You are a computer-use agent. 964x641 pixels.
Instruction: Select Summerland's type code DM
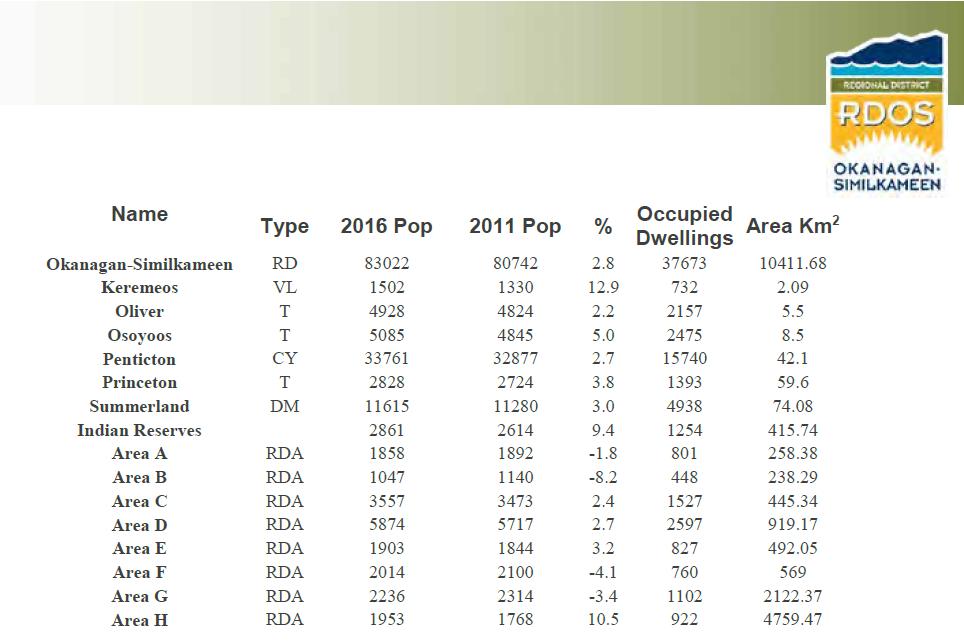(284, 407)
